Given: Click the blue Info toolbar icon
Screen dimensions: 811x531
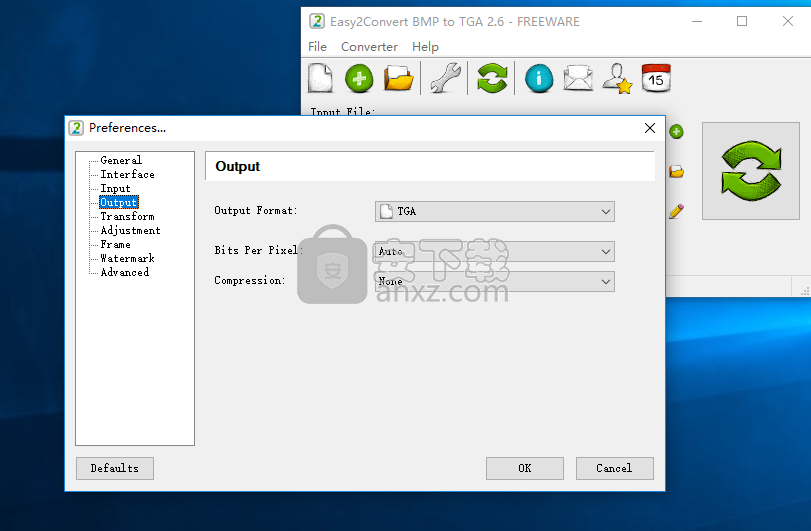Looking at the screenshot, I should (539, 78).
